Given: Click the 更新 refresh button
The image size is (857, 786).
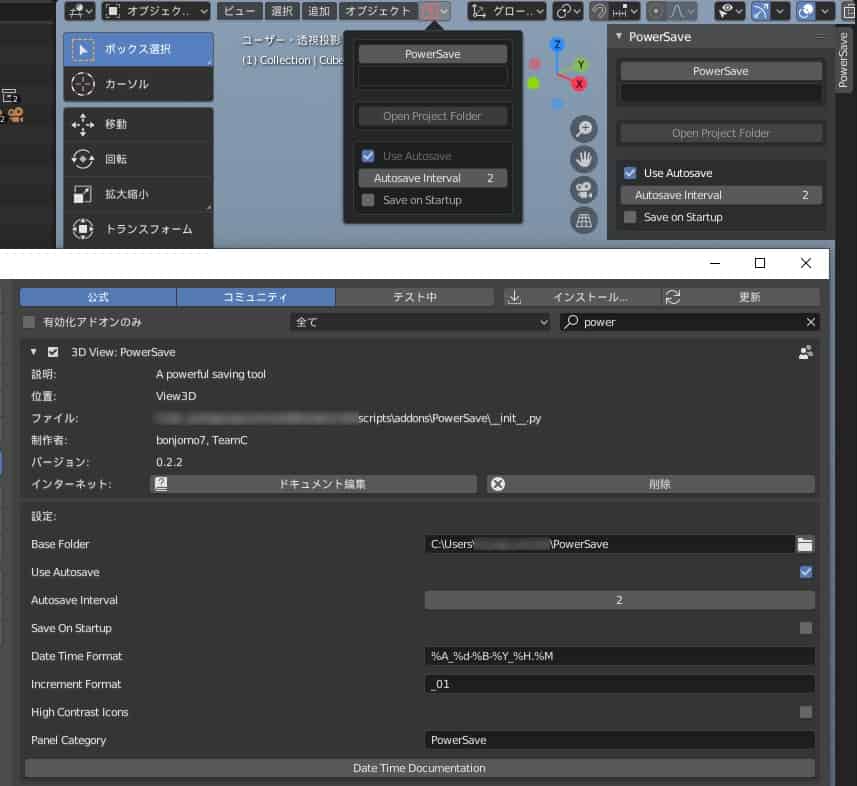Looking at the screenshot, I should pos(741,297).
